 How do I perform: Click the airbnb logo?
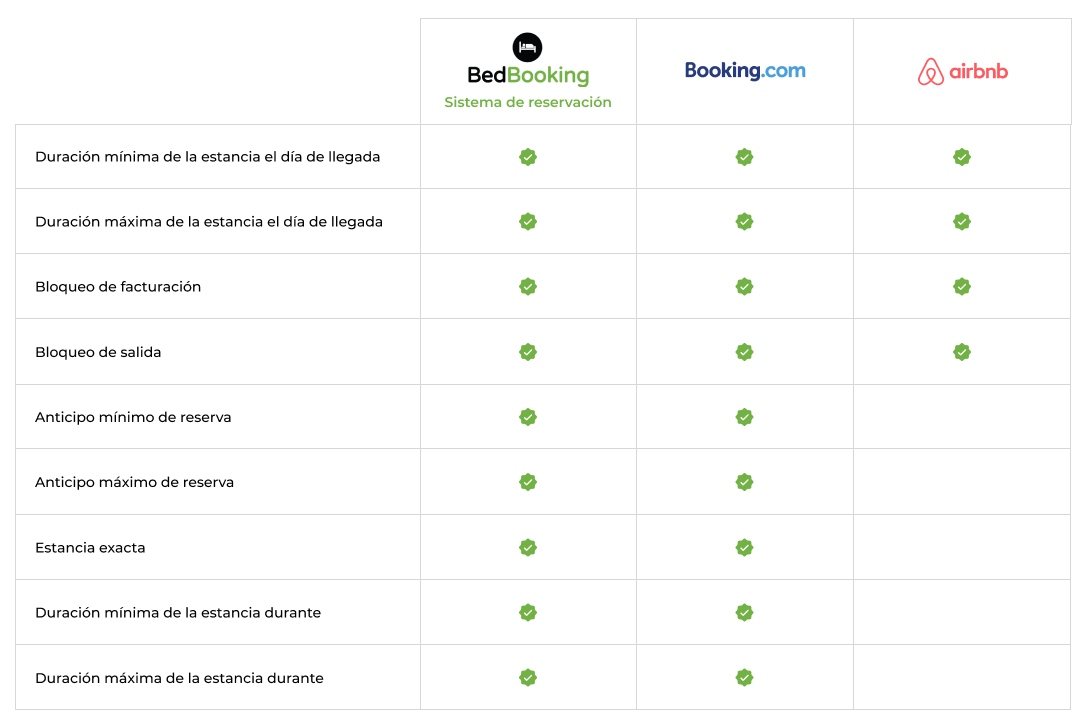point(962,71)
